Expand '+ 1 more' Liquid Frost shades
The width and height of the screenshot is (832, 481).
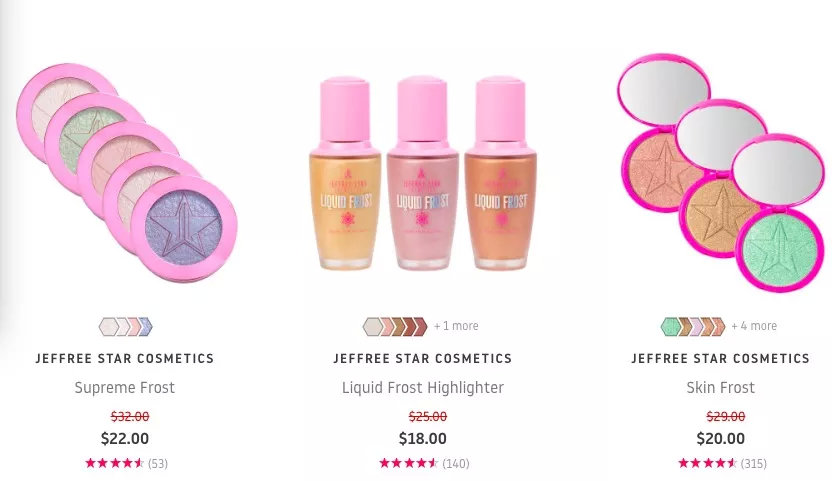[x=456, y=326]
